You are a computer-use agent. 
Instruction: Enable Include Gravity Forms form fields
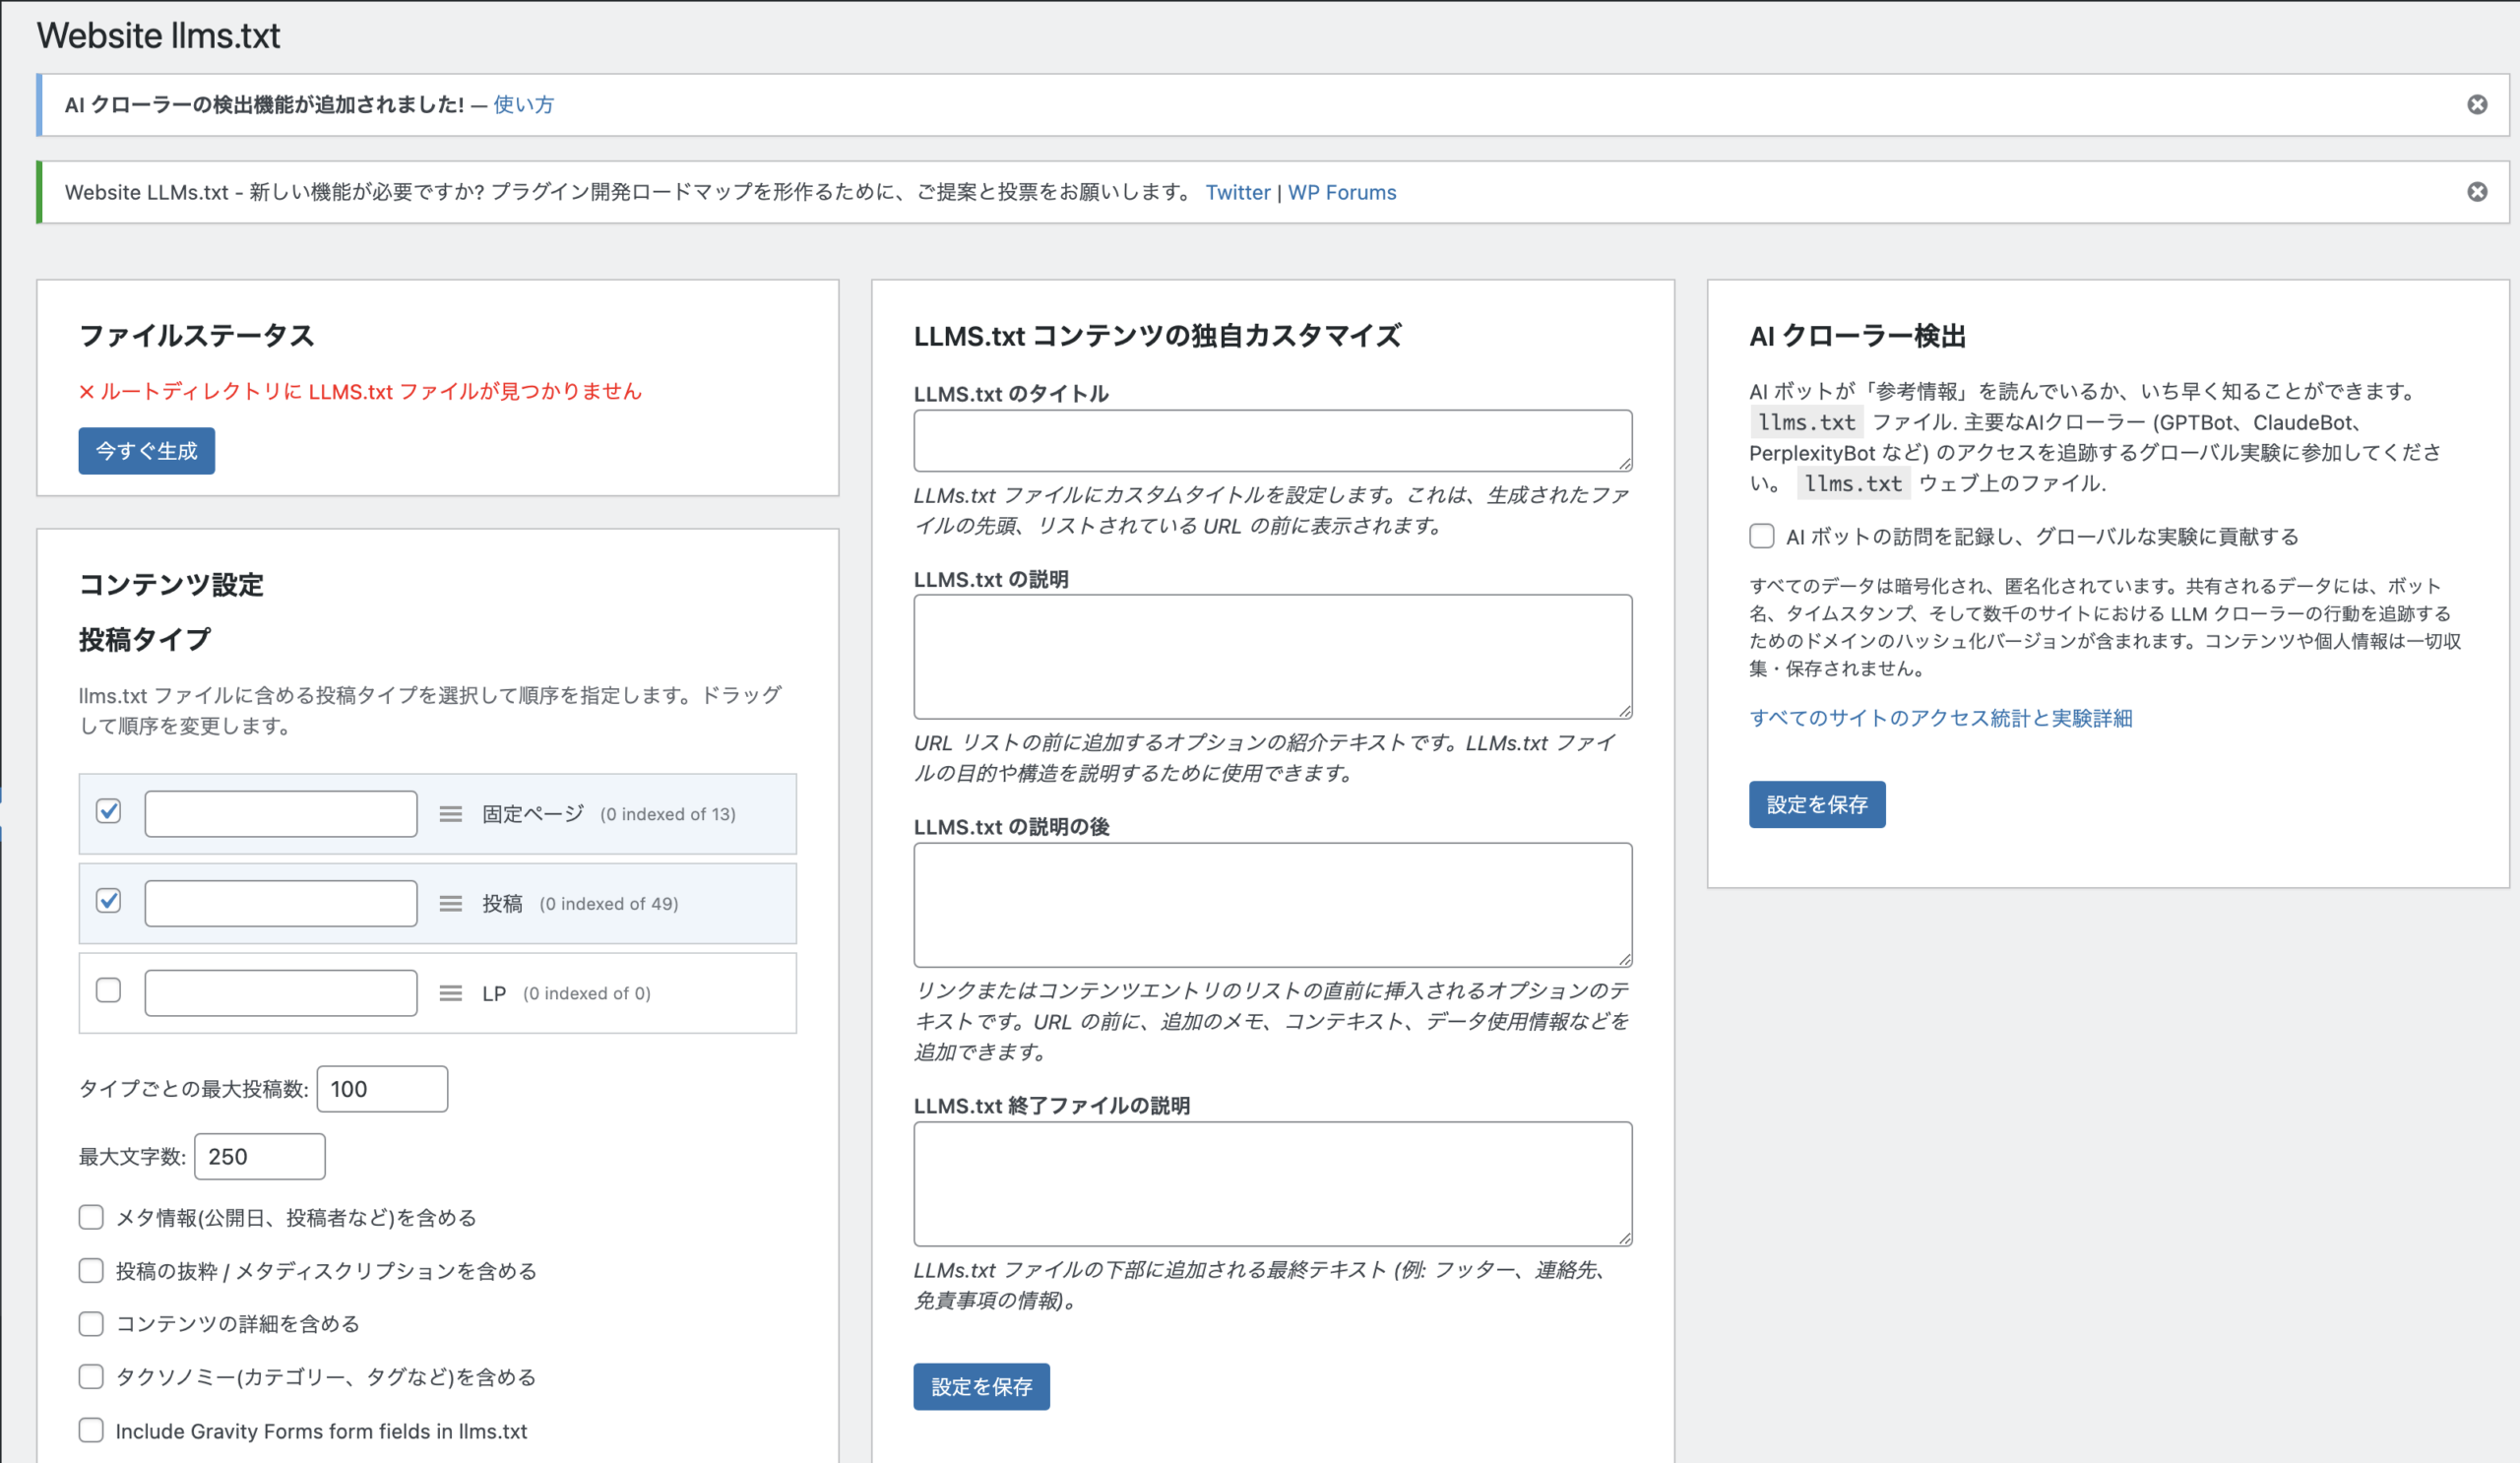[x=91, y=1430]
